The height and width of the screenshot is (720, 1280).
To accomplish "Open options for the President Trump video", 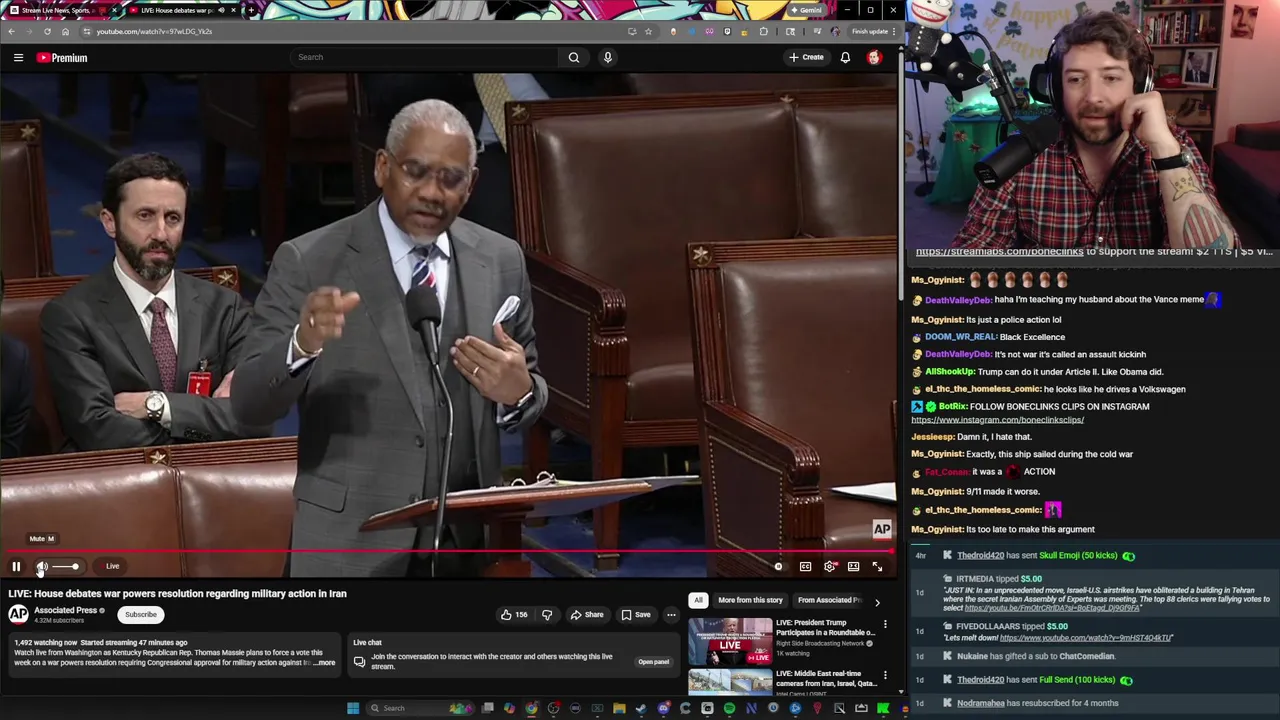I will [x=885, y=625].
